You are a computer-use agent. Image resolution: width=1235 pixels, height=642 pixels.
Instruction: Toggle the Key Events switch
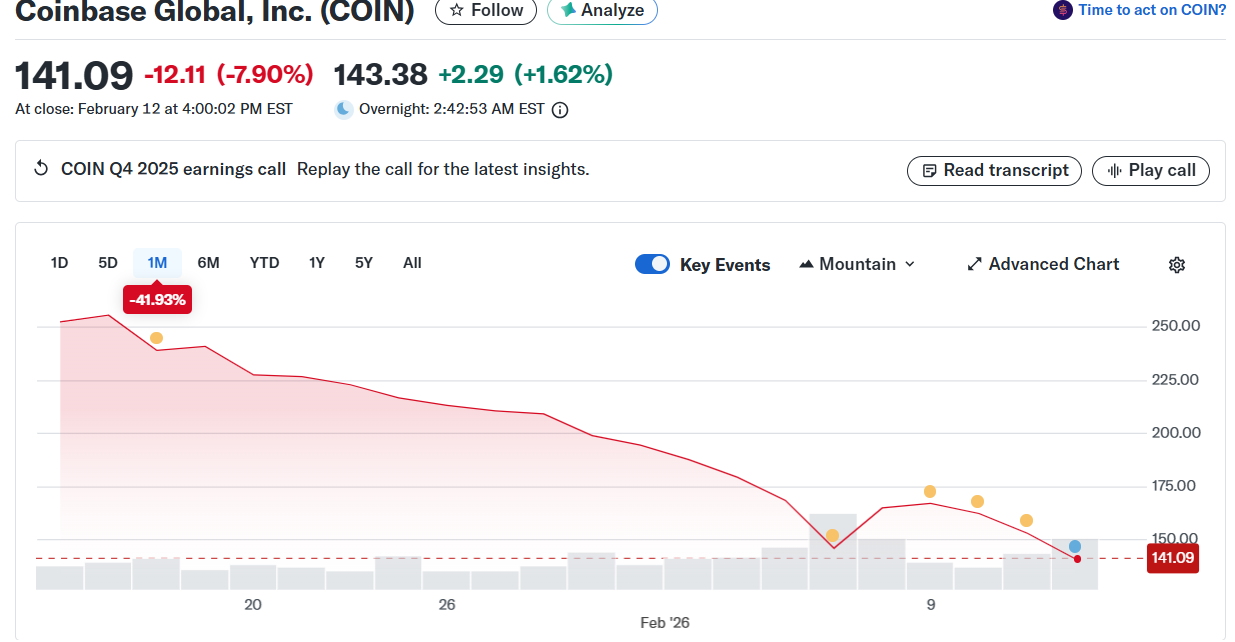652,264
